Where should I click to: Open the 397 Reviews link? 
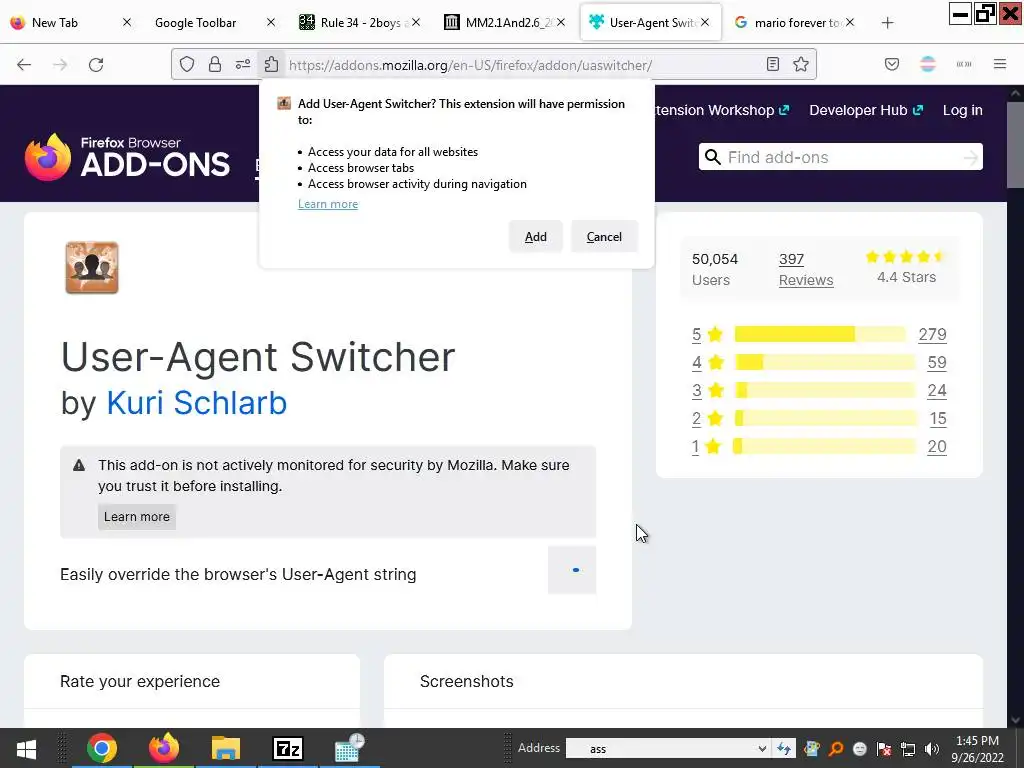tap(806, 270)
